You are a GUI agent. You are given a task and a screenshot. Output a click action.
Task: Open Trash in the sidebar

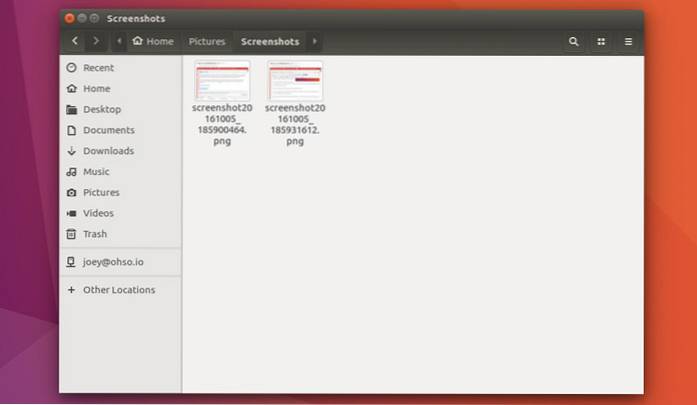coord(95,234)
